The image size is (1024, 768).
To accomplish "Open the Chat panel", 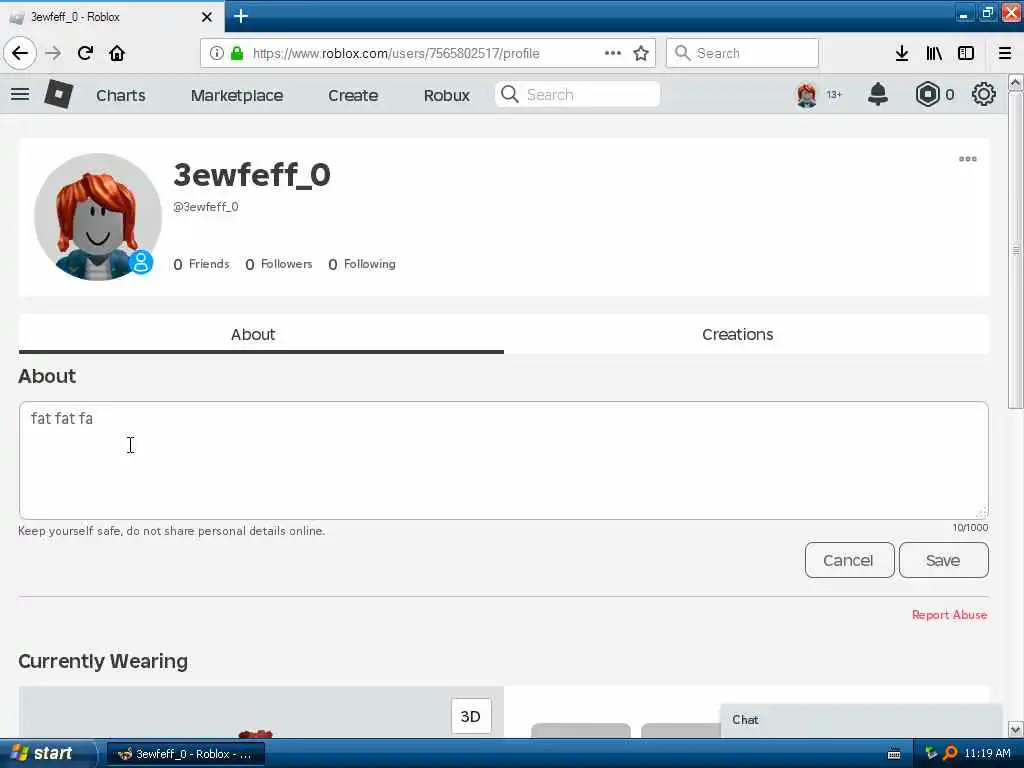I will pos(861,720).
